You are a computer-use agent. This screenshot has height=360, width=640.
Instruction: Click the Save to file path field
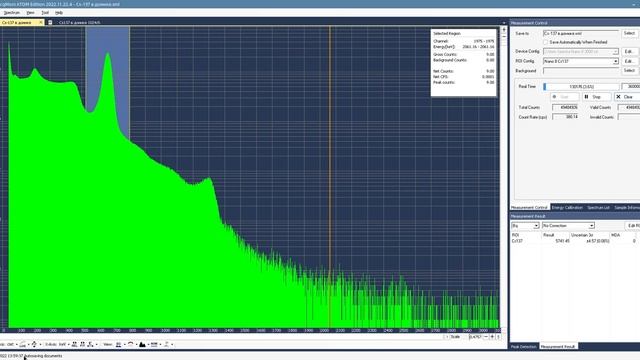click(x=581, y=33)
